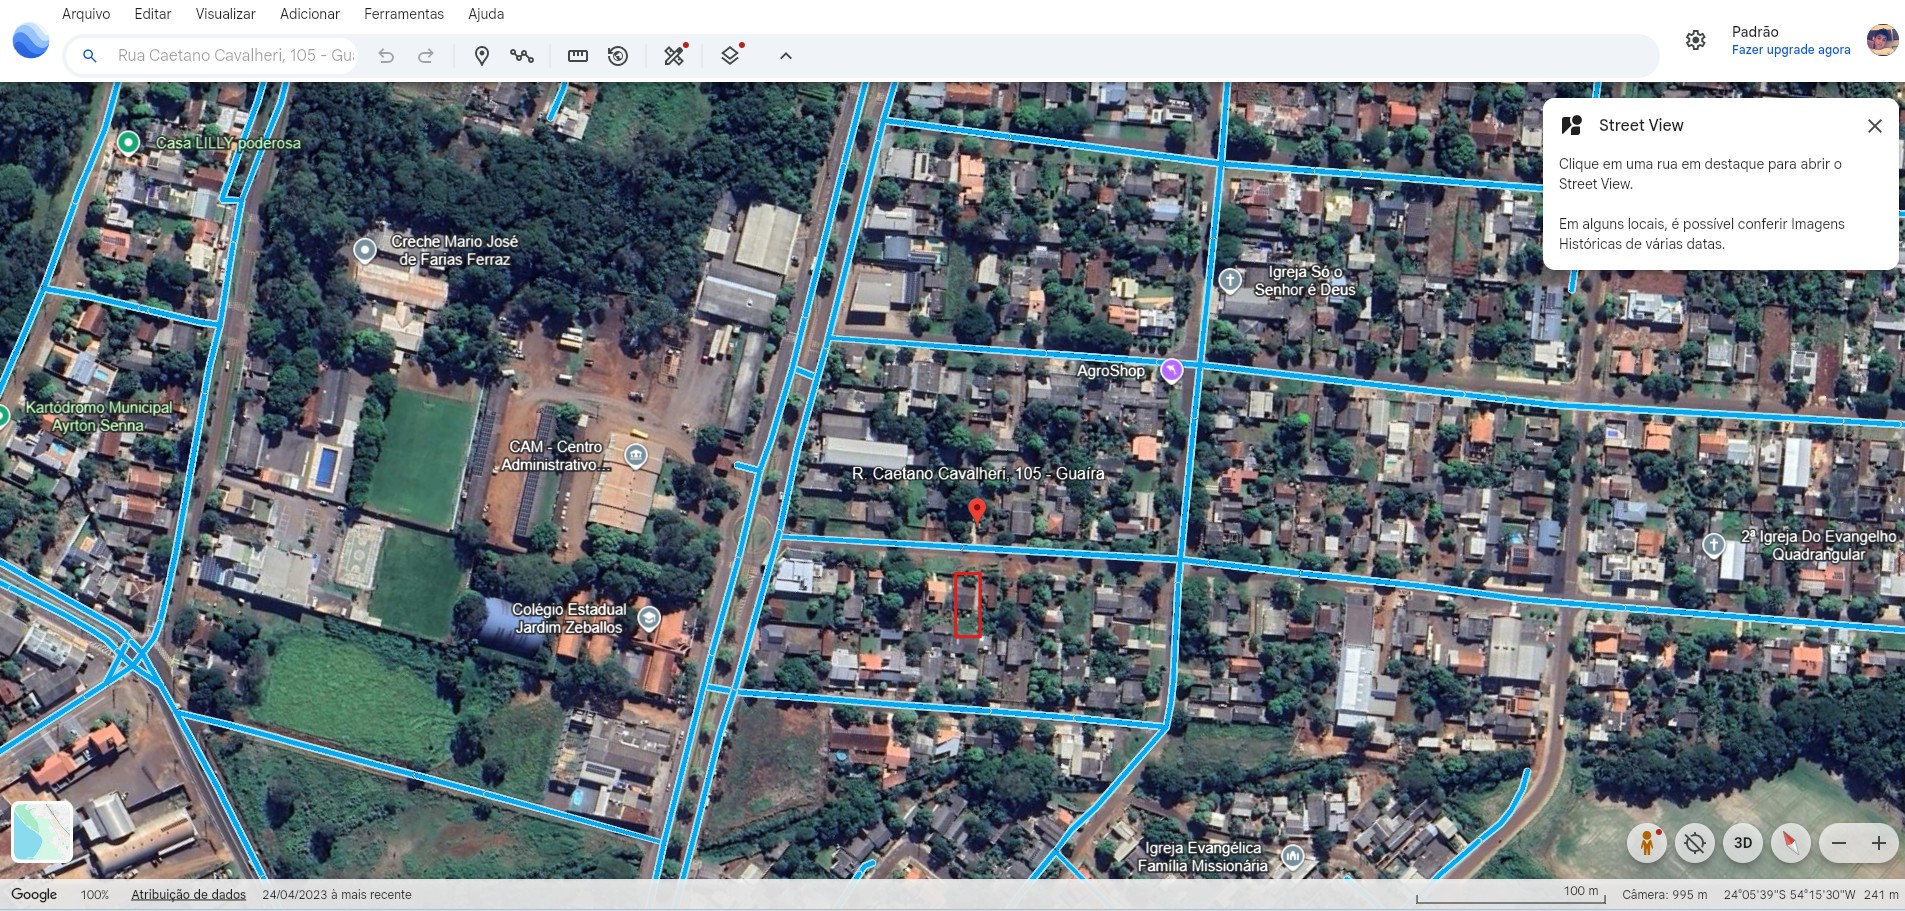Screen dimensions: 1905x911
Task: Toggle the location tracking target button
Action: 1694,843
